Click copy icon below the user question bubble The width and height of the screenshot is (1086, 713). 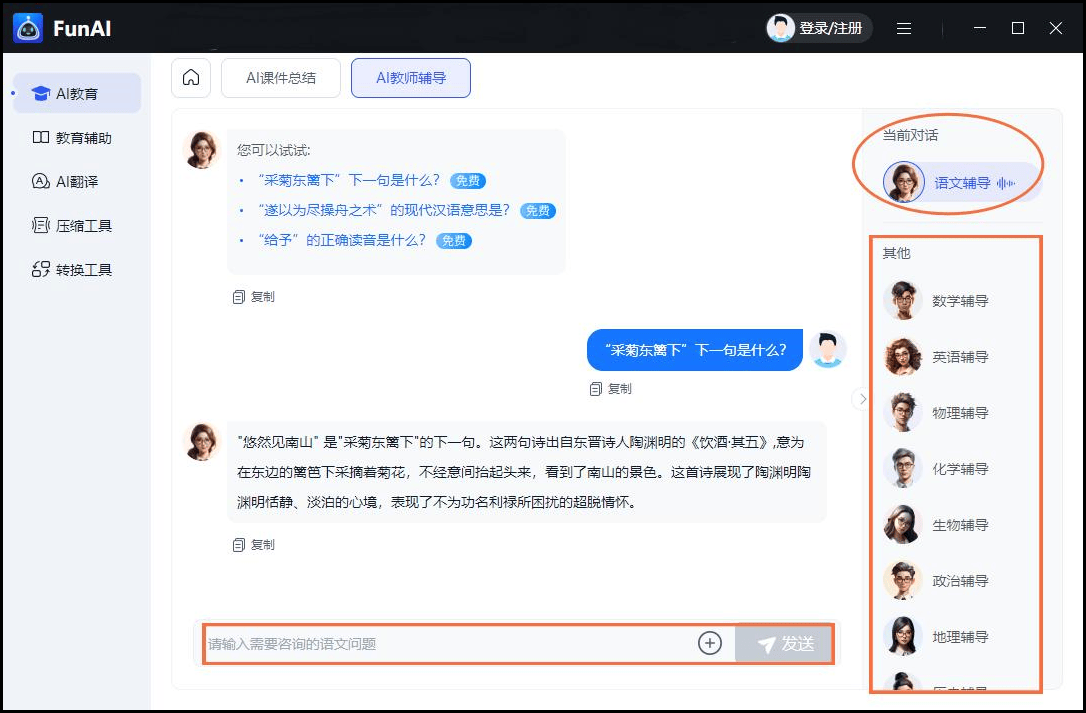pyautogui.click(x=596, y=389)
